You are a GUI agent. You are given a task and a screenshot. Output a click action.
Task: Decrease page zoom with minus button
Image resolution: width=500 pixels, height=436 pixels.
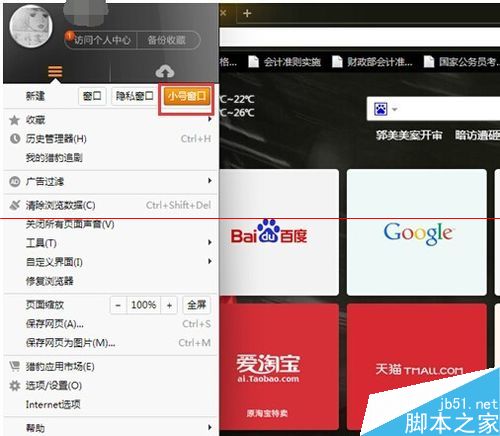118,305
